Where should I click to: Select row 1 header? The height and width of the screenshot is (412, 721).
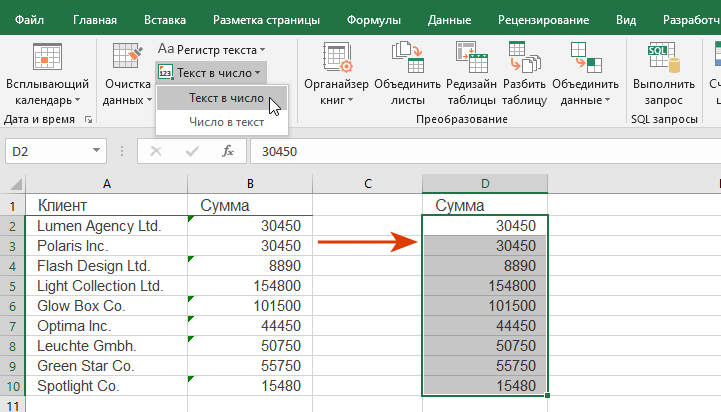pos(12,206)
